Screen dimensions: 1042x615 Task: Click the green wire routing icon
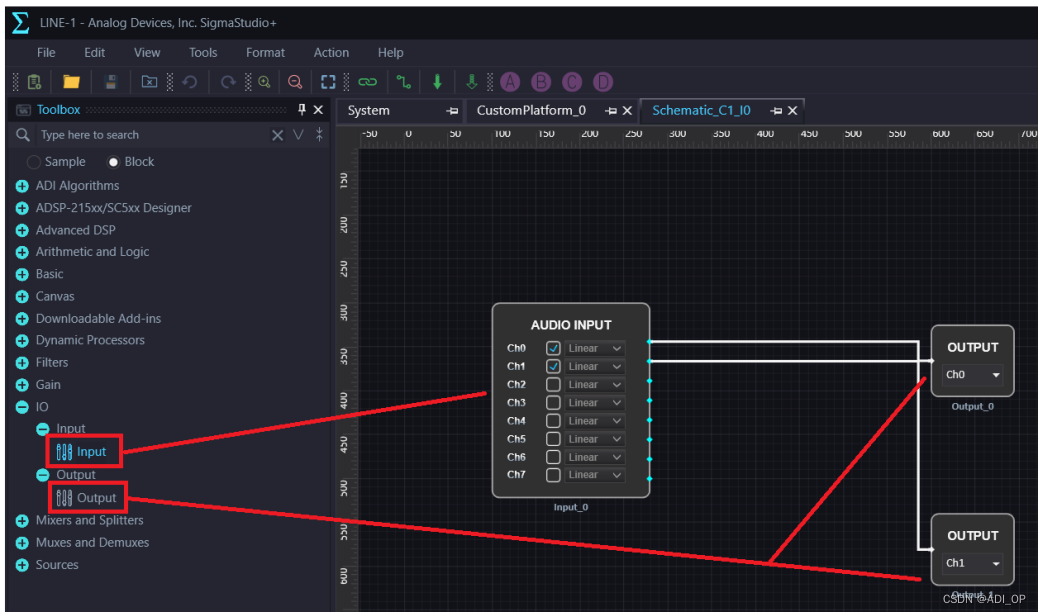click(x=403, y=82)
